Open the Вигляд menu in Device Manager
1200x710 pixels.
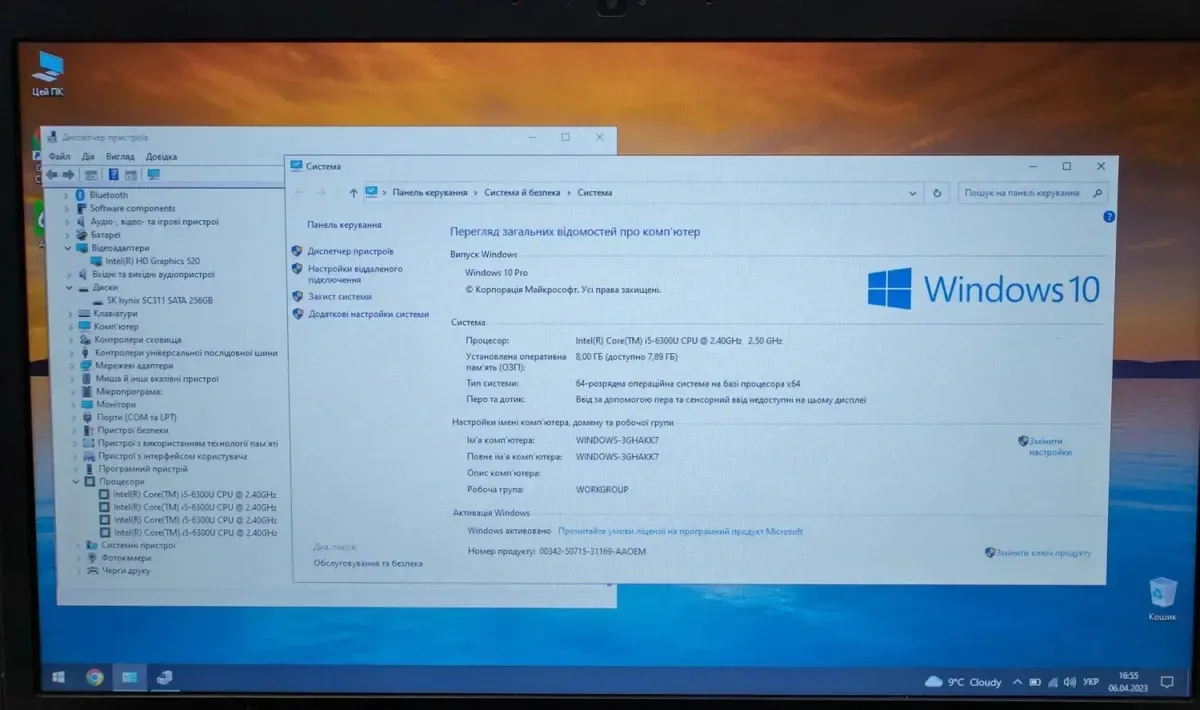point(120,157)
